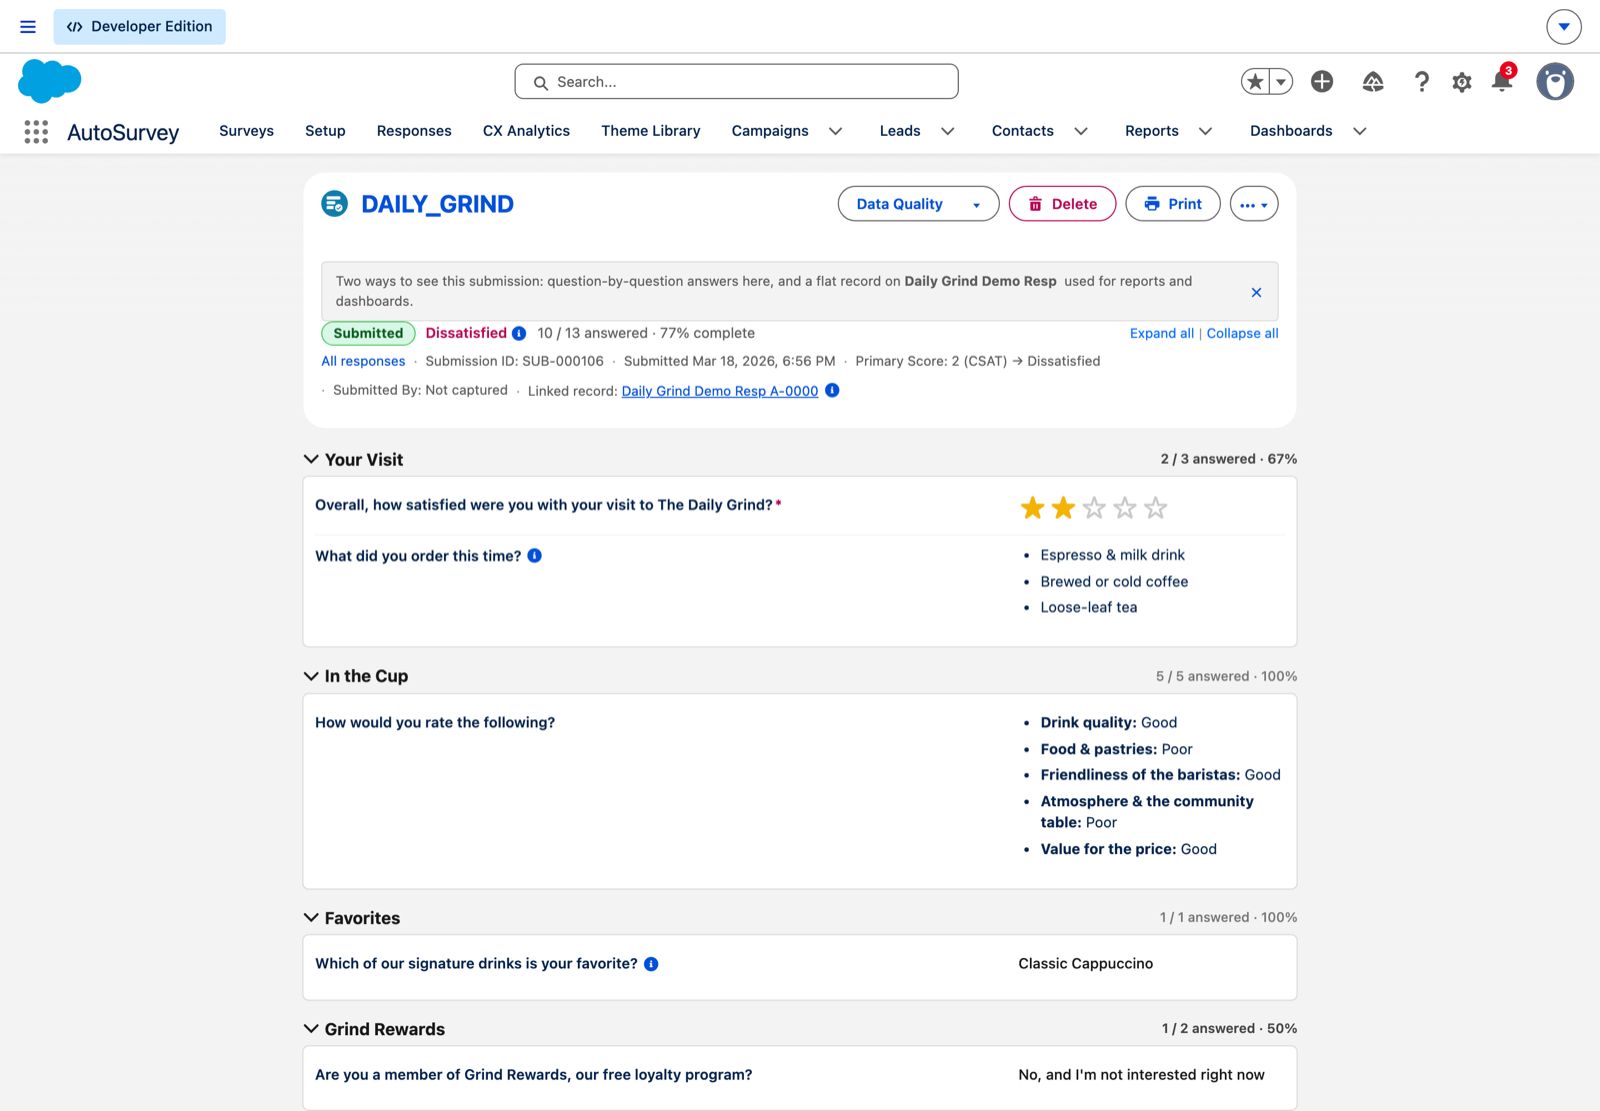Open the global create plus icon

click(1322, 82)
